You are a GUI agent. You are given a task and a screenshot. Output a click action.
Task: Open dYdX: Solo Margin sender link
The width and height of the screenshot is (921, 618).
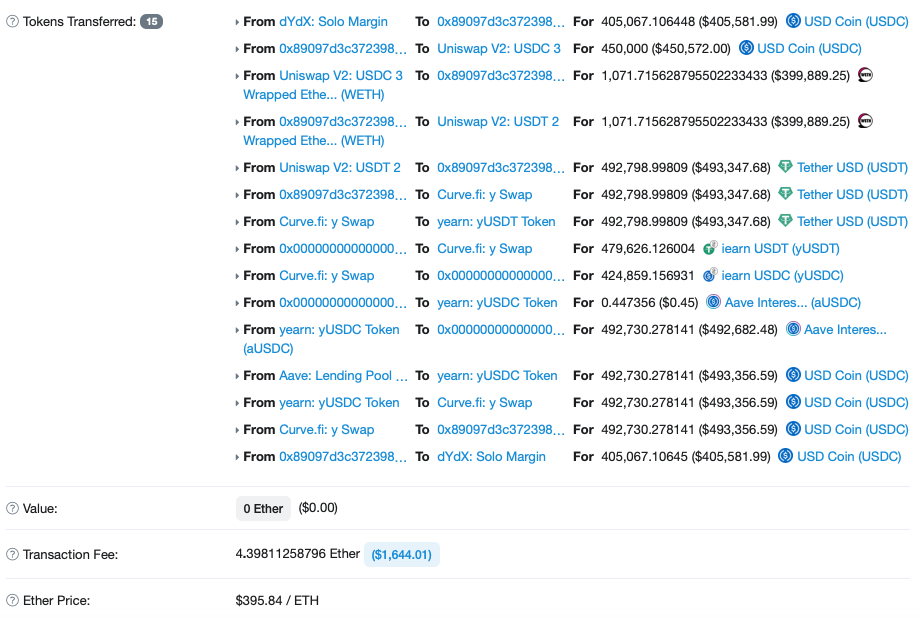pyautogui.click(x=333, y=22)
